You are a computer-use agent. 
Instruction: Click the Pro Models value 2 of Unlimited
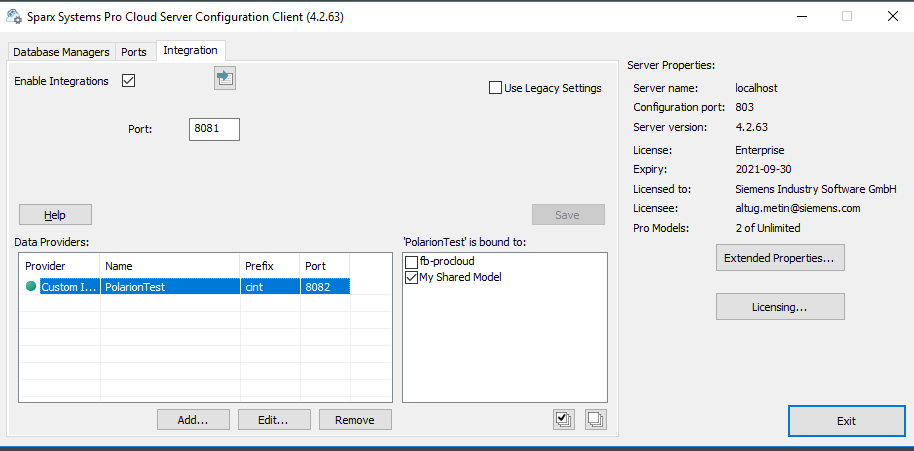click(x=768, y=228)
